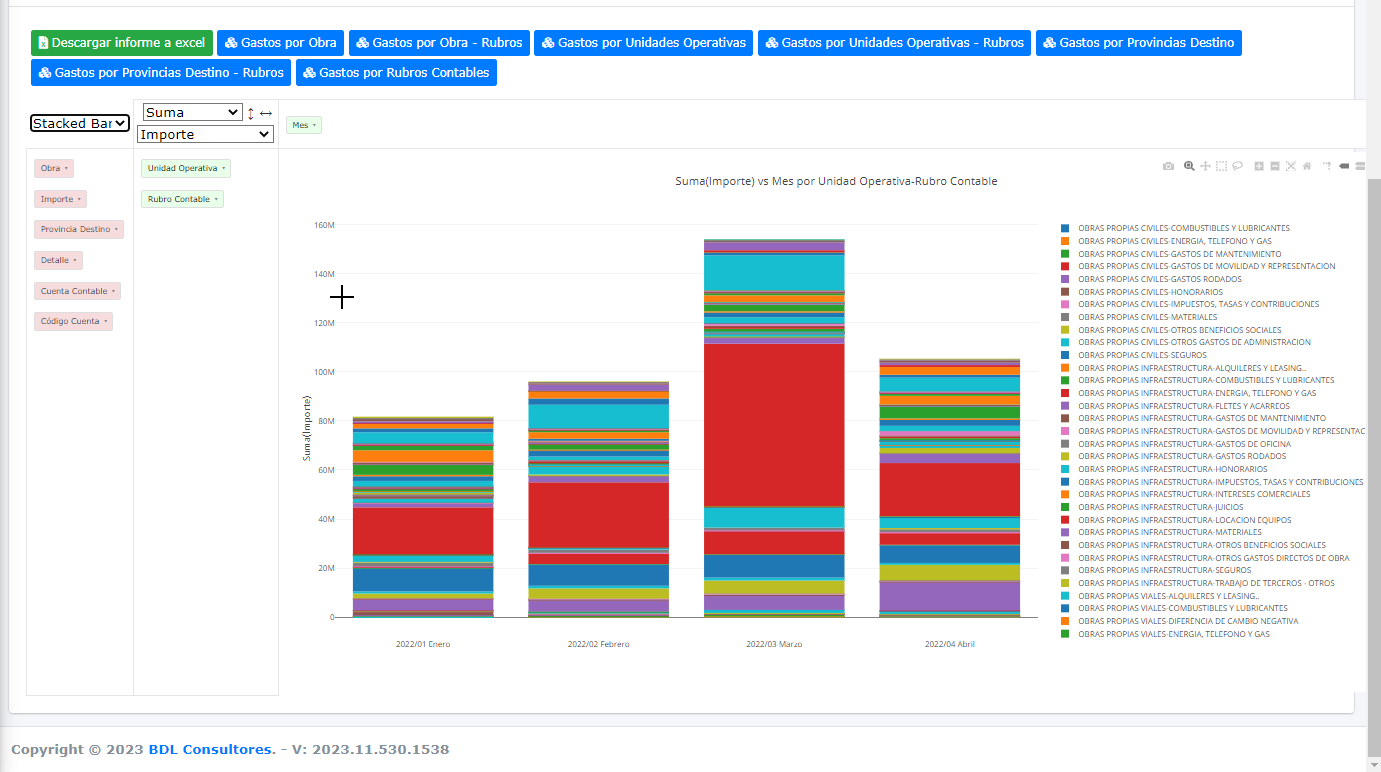Select the Zoom tool in chart modebar
The height and width of the screenshot is (772, 1381).
coord(1189,166)
